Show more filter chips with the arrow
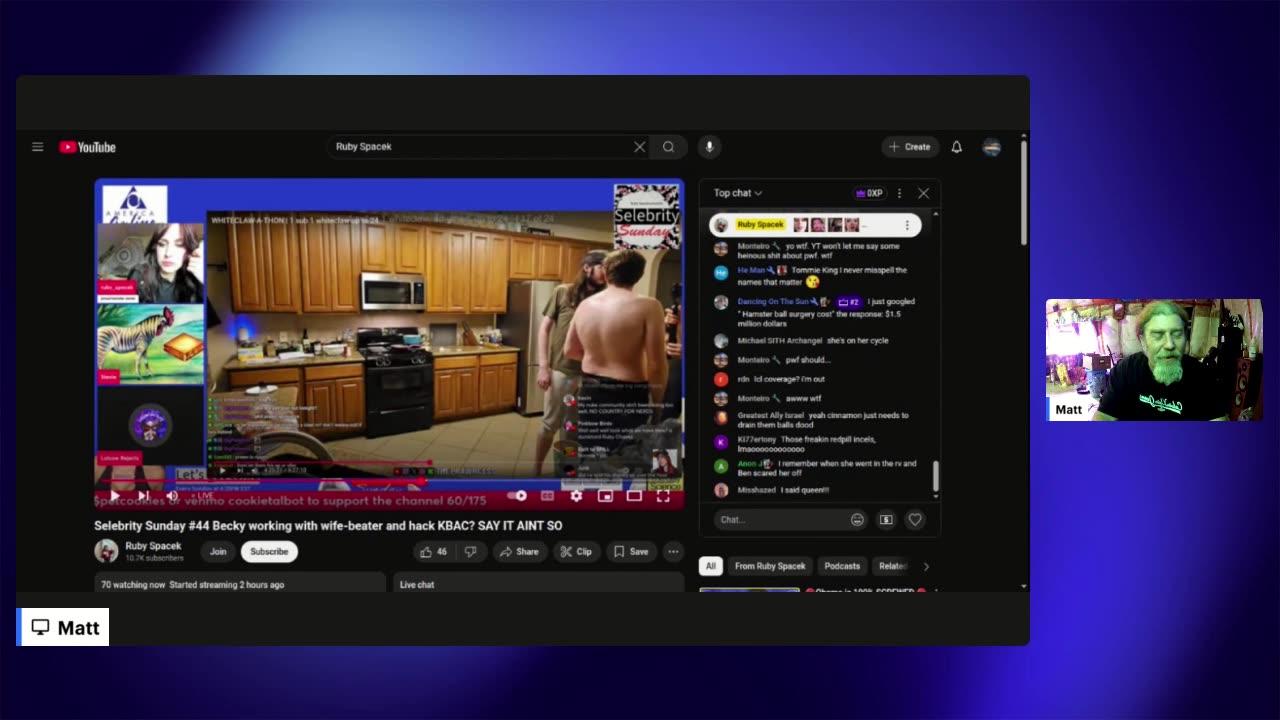 pyautogui.click(x=926, y=566)
